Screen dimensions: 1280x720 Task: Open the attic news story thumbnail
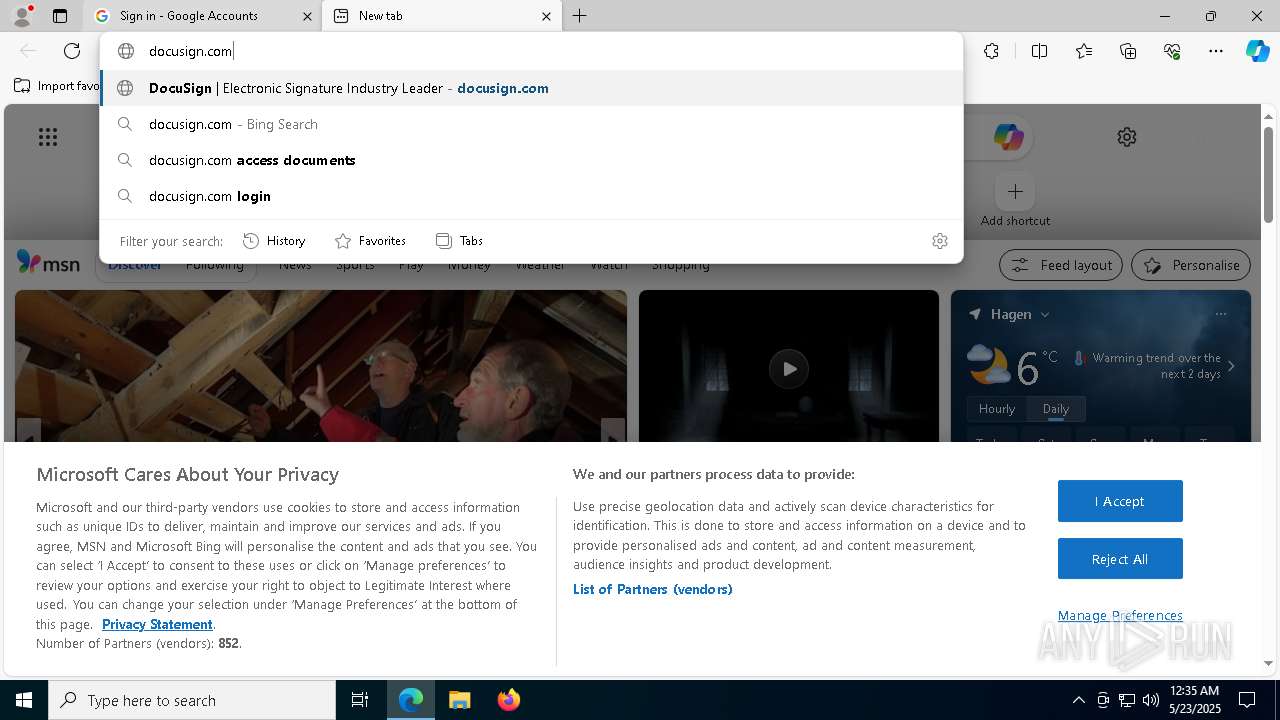pos(321,366)
